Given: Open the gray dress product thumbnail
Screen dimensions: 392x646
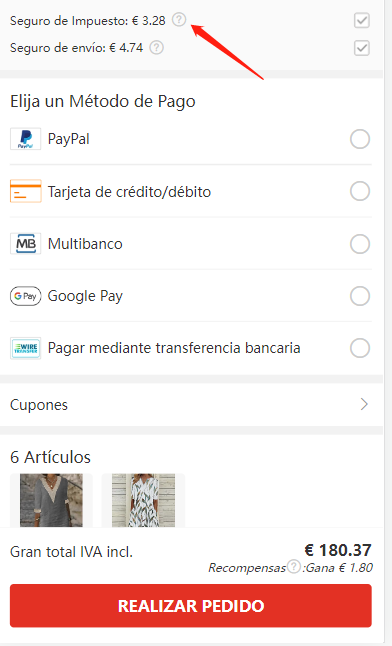Looking at the screenshot, I should click(52, 500).
